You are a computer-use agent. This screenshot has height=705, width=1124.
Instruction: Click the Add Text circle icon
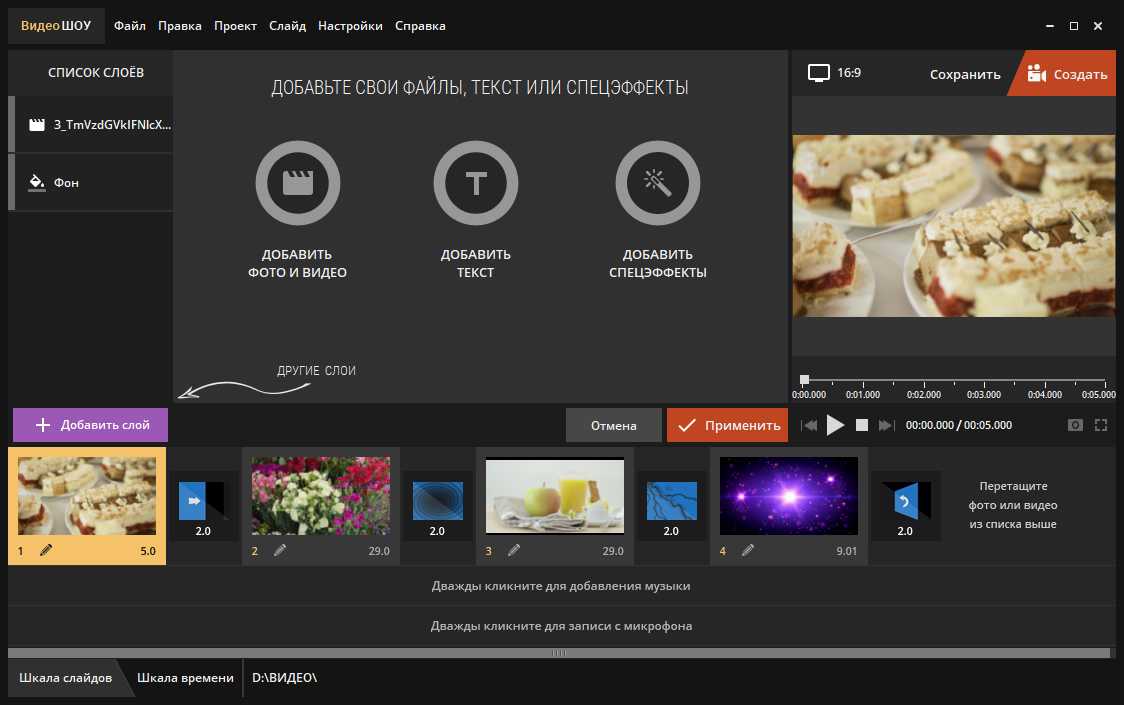tap(476, 183)
